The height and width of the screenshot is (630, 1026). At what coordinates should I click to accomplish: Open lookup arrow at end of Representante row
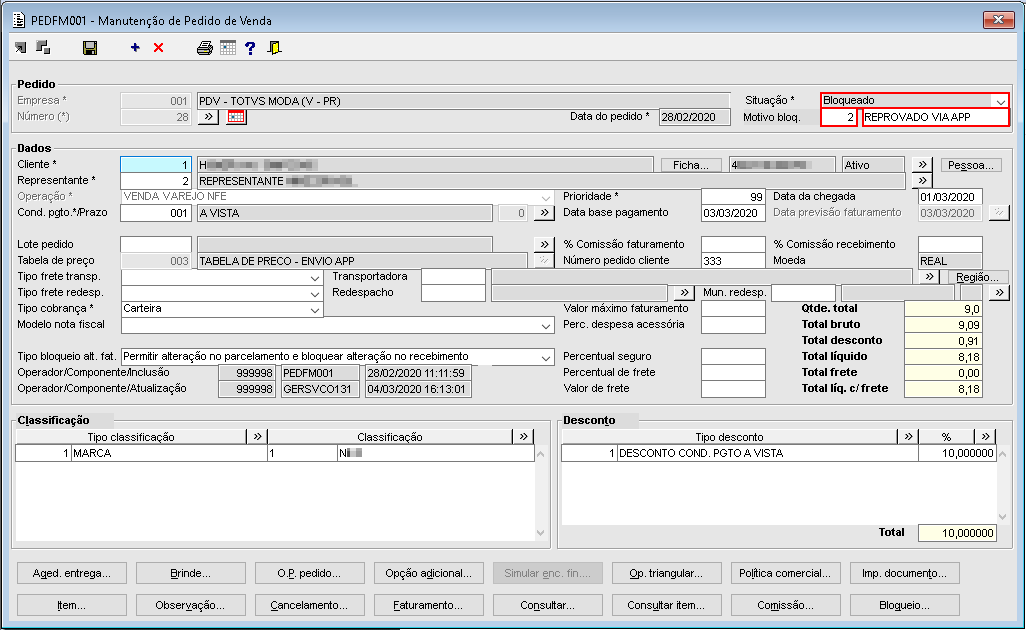(922, 181)
